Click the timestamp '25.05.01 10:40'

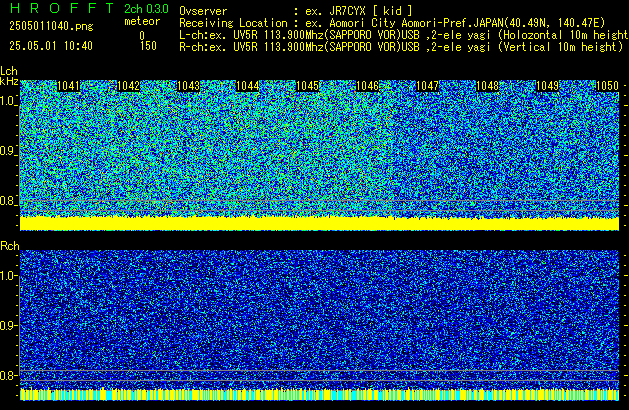pyautogui.click(x=51, y=46)
